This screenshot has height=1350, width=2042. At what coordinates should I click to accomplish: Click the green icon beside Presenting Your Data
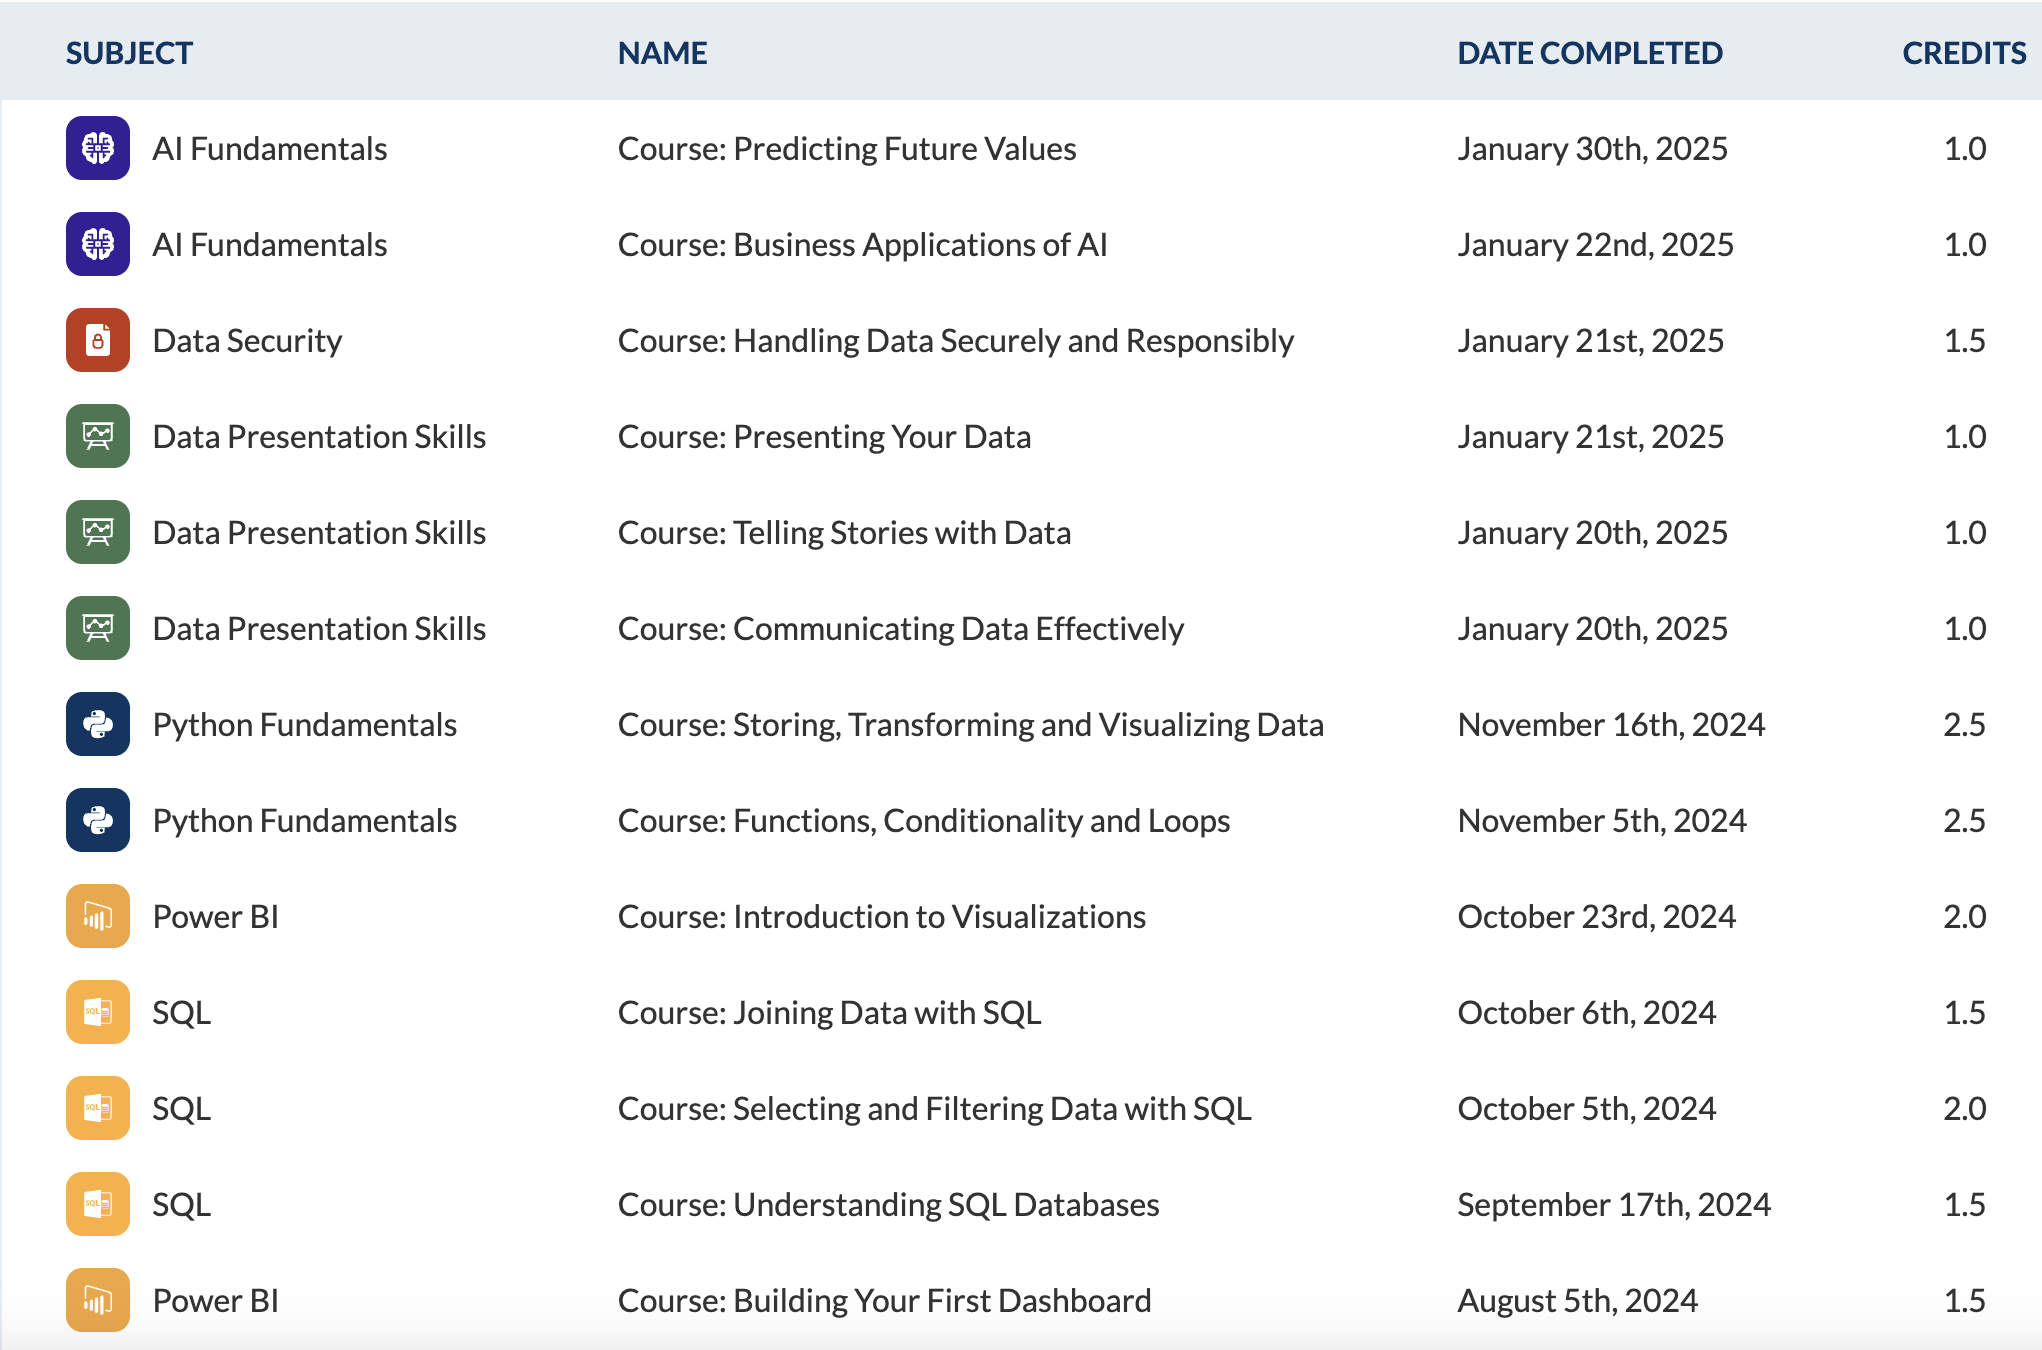pyautogui.click(x=98, y=436)
